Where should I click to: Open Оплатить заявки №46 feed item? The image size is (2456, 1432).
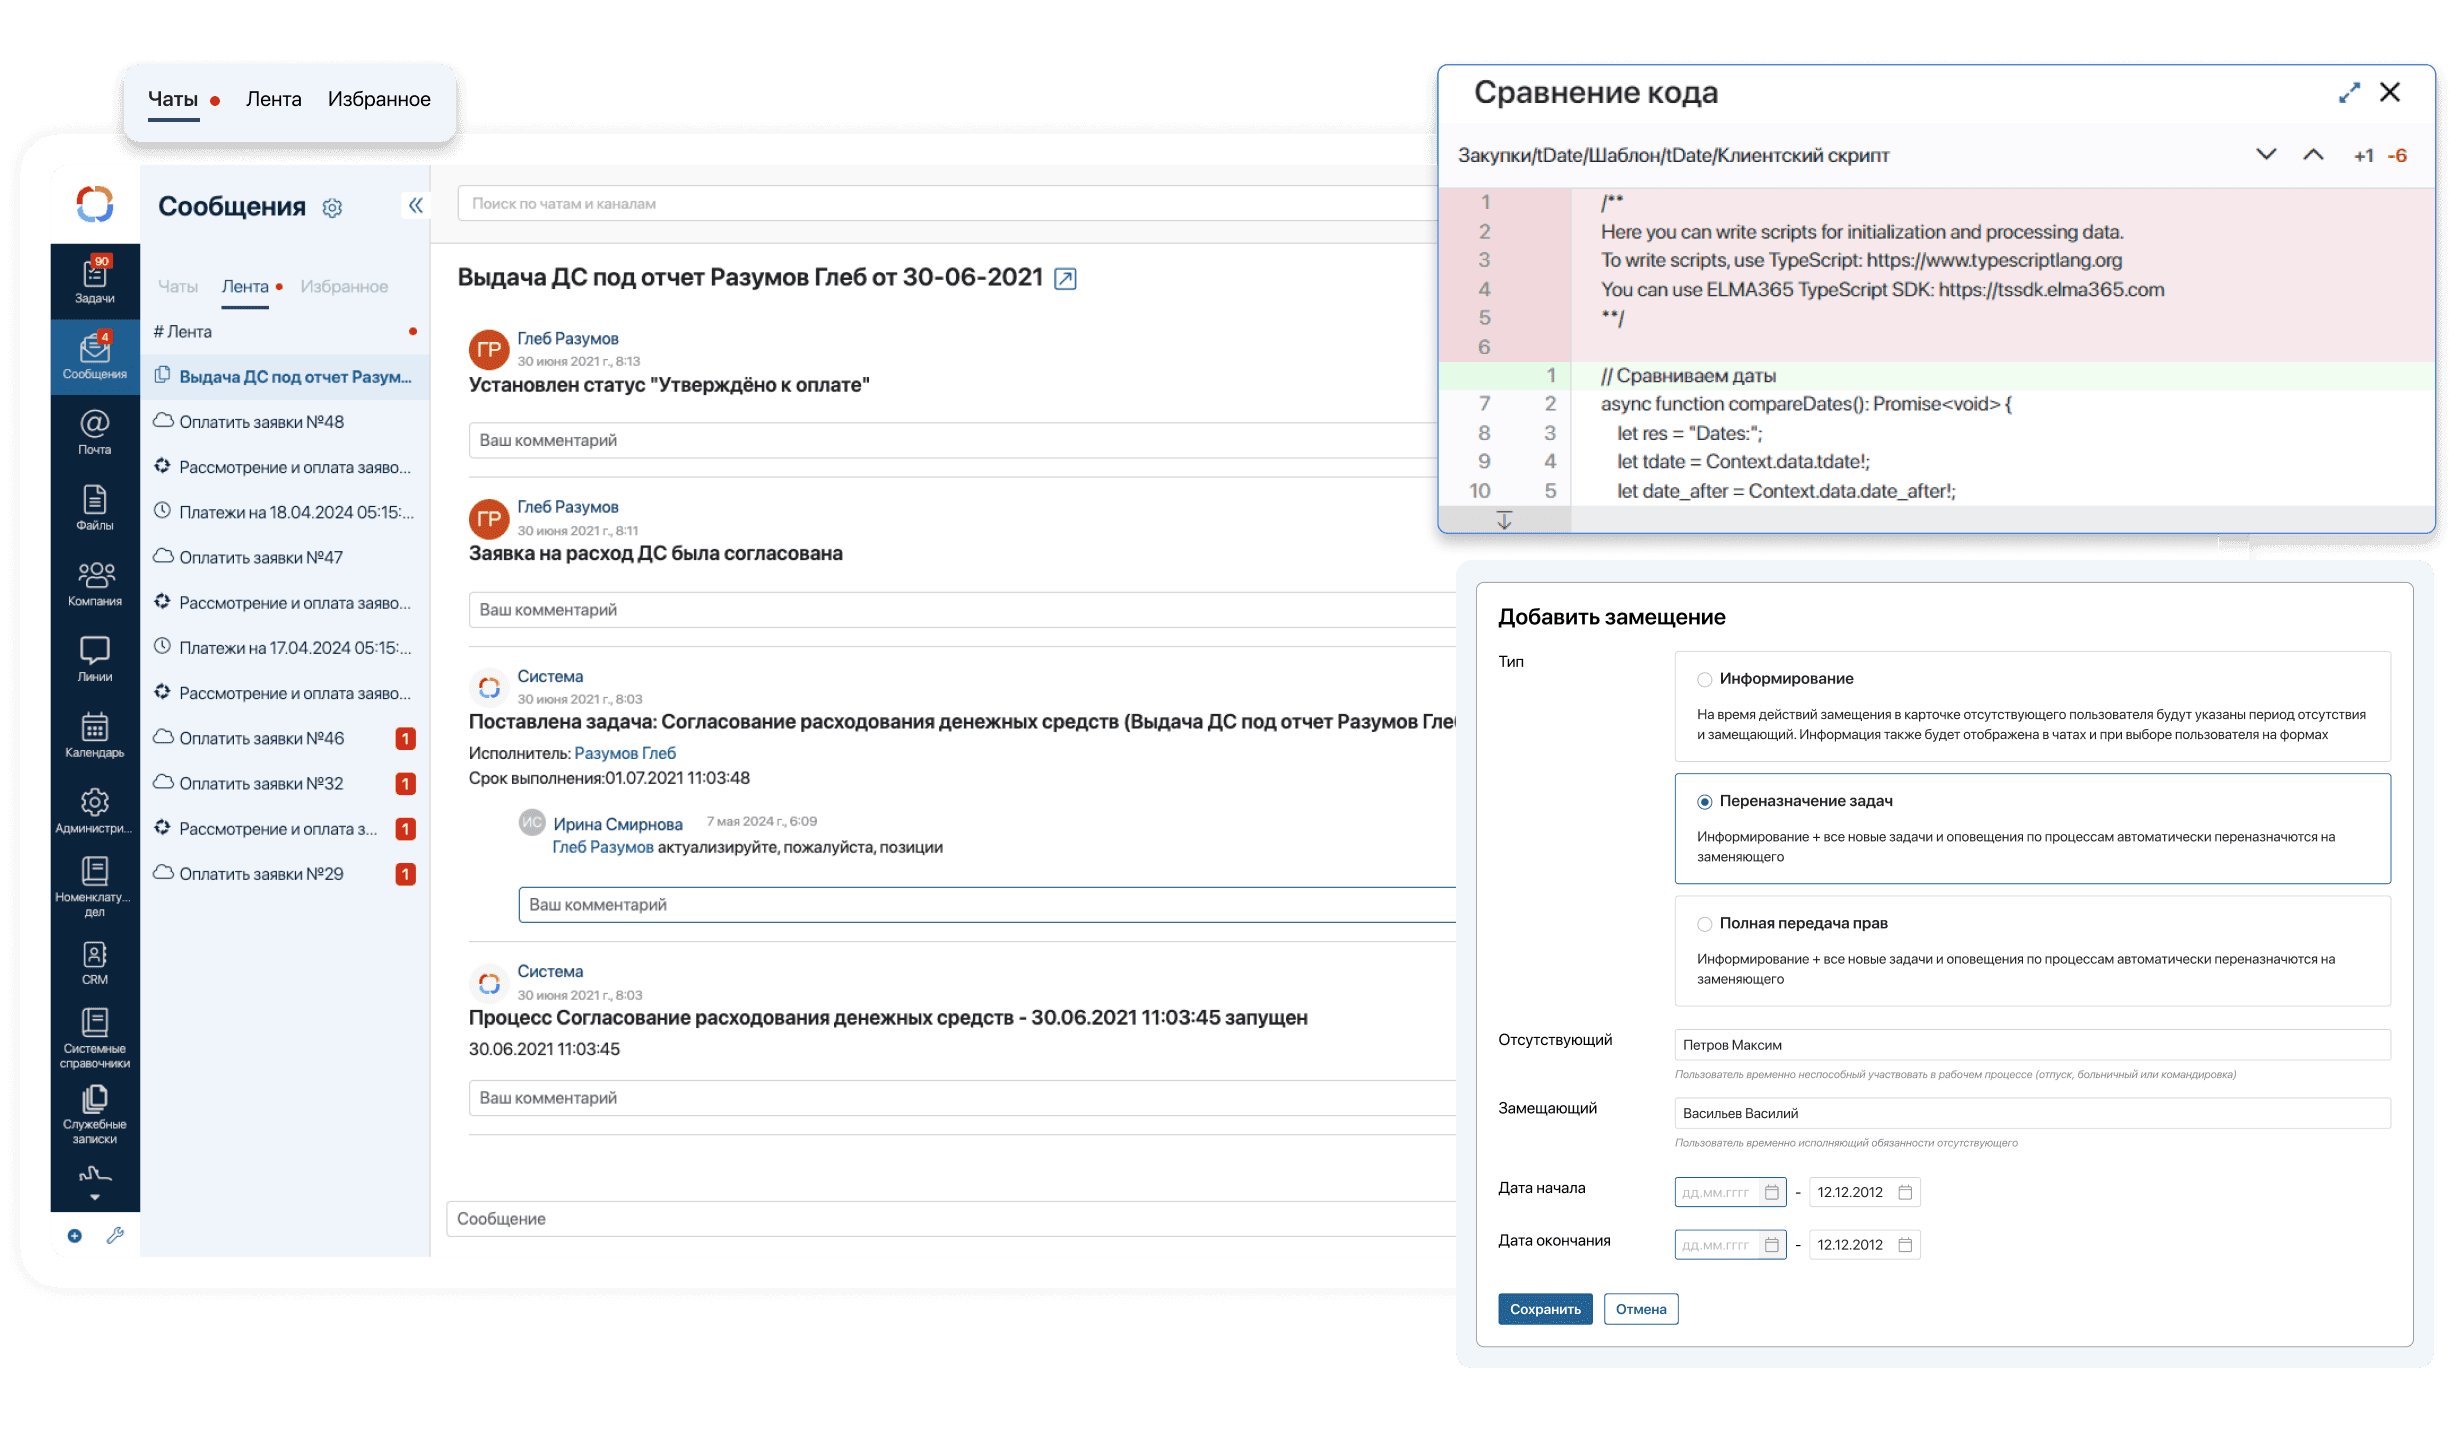pos(285,738)
